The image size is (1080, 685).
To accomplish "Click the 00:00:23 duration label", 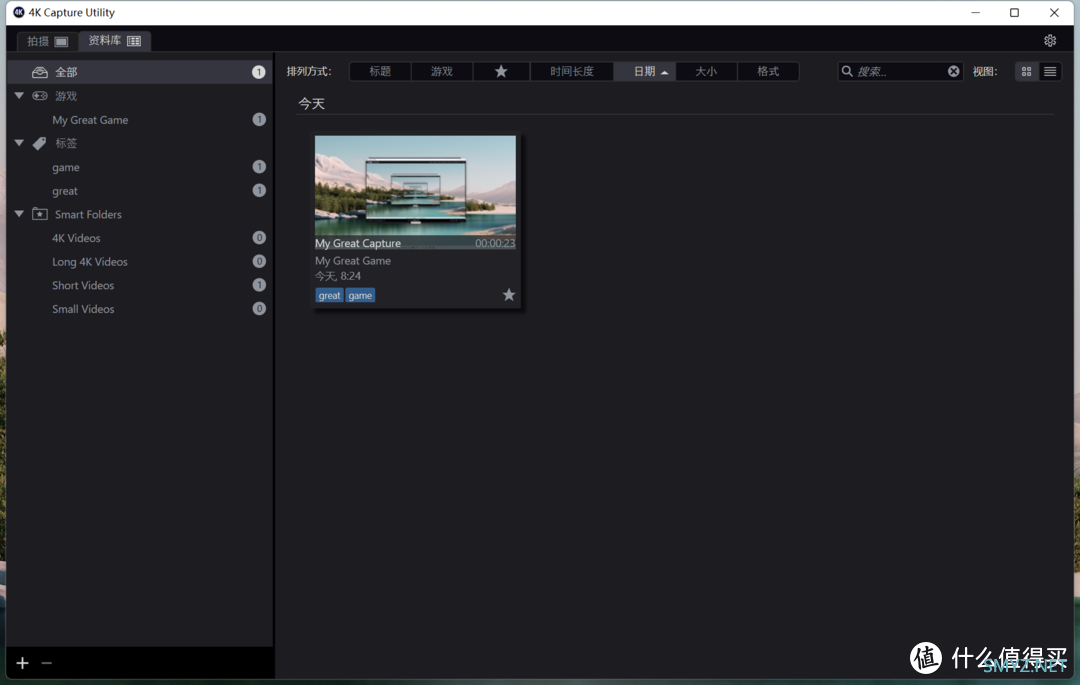I will pos(495,243).
